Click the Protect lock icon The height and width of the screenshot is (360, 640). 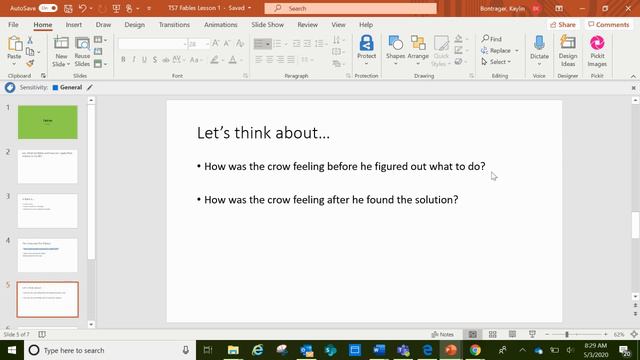pyautogui.click(x=367, y=42)
